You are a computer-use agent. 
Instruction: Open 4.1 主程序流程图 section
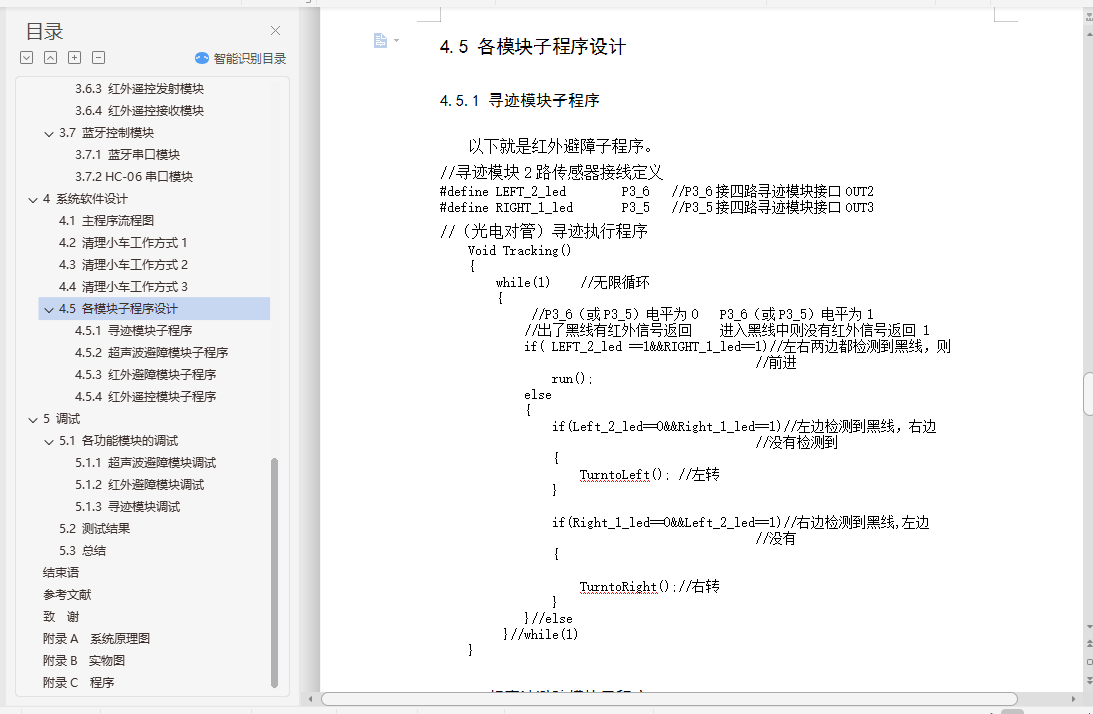coord(107,221)
